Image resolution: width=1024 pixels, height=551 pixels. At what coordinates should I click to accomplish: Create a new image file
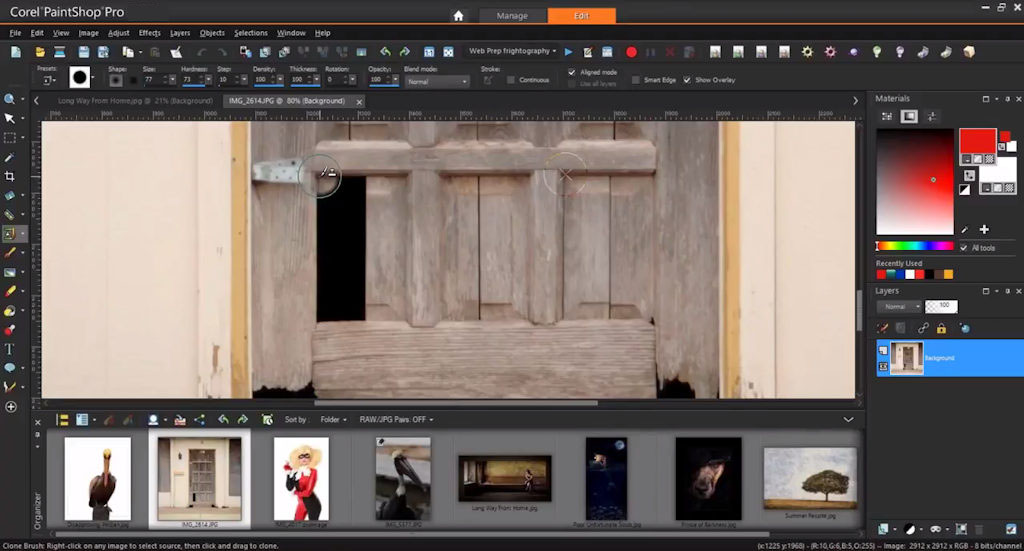[x=16, y=52]
